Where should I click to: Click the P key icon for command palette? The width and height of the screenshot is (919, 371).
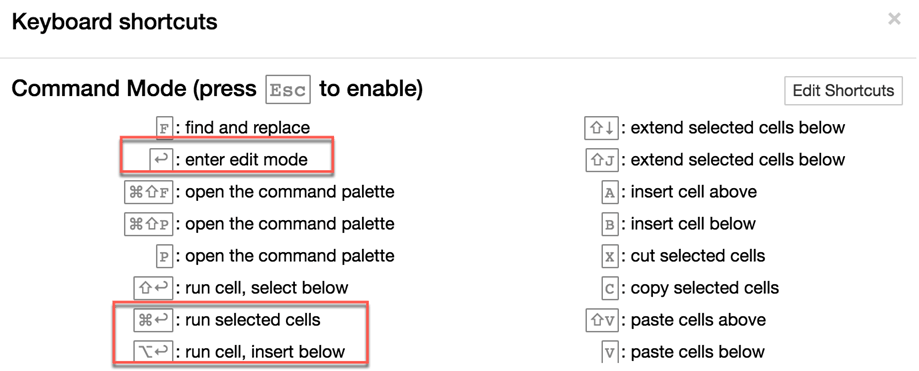click(165, 256)
